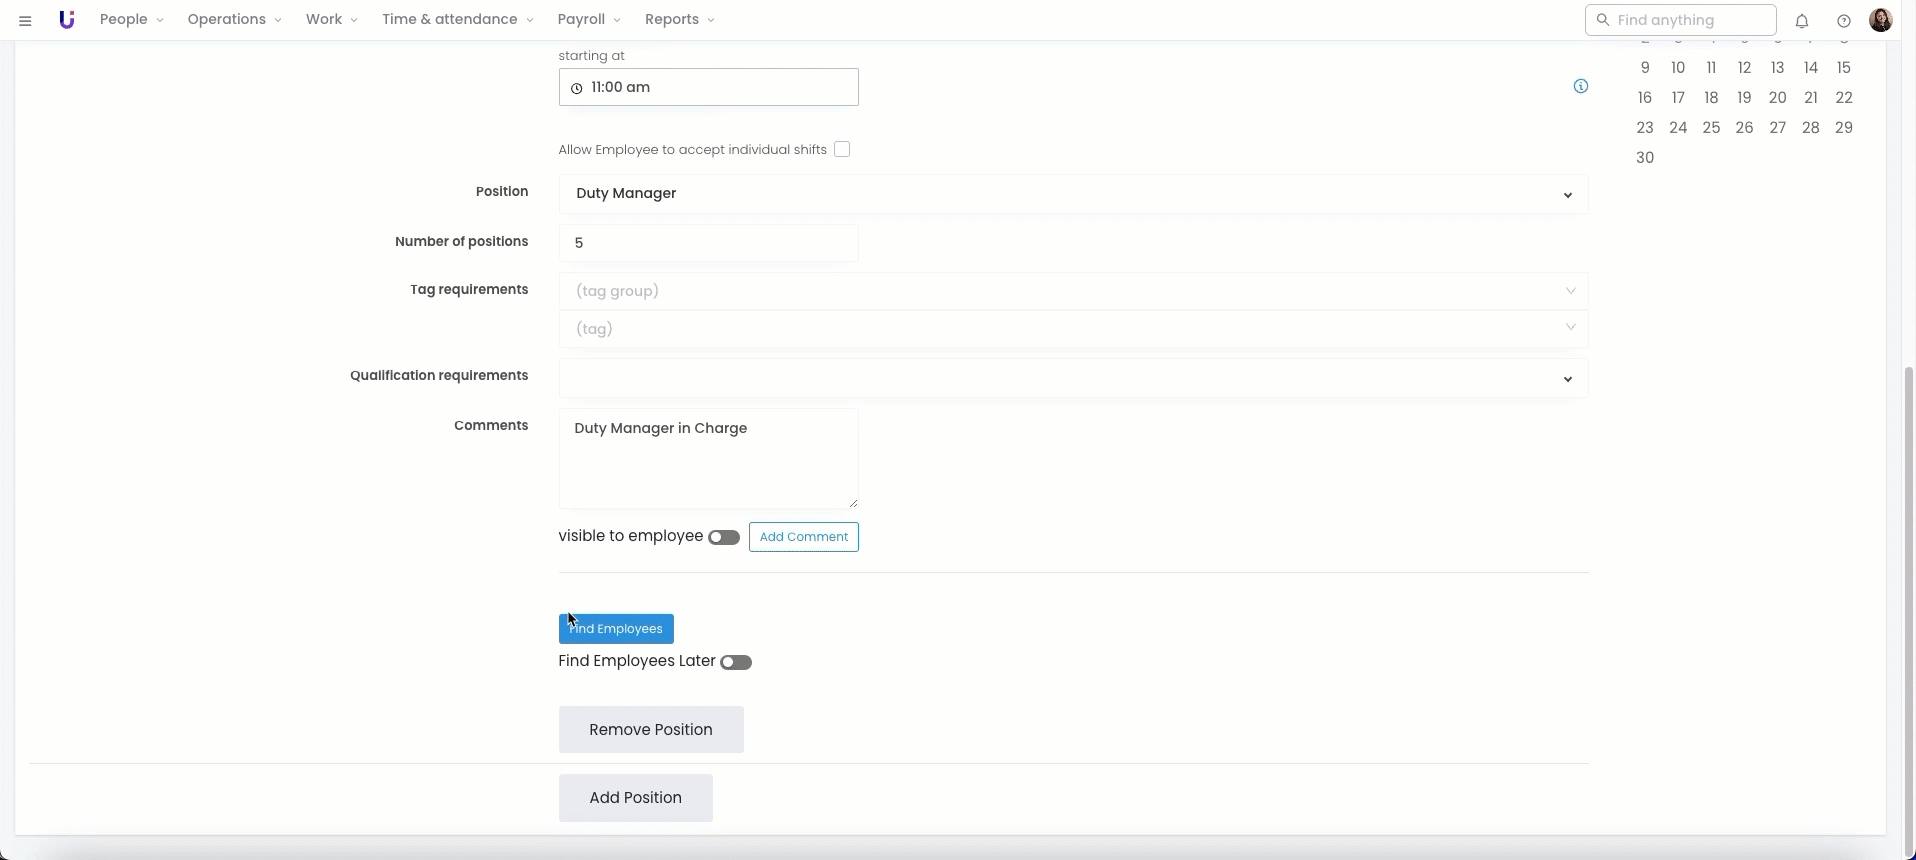Click the search magnifier icon

pyautogui.click(x=1603, y=20)
